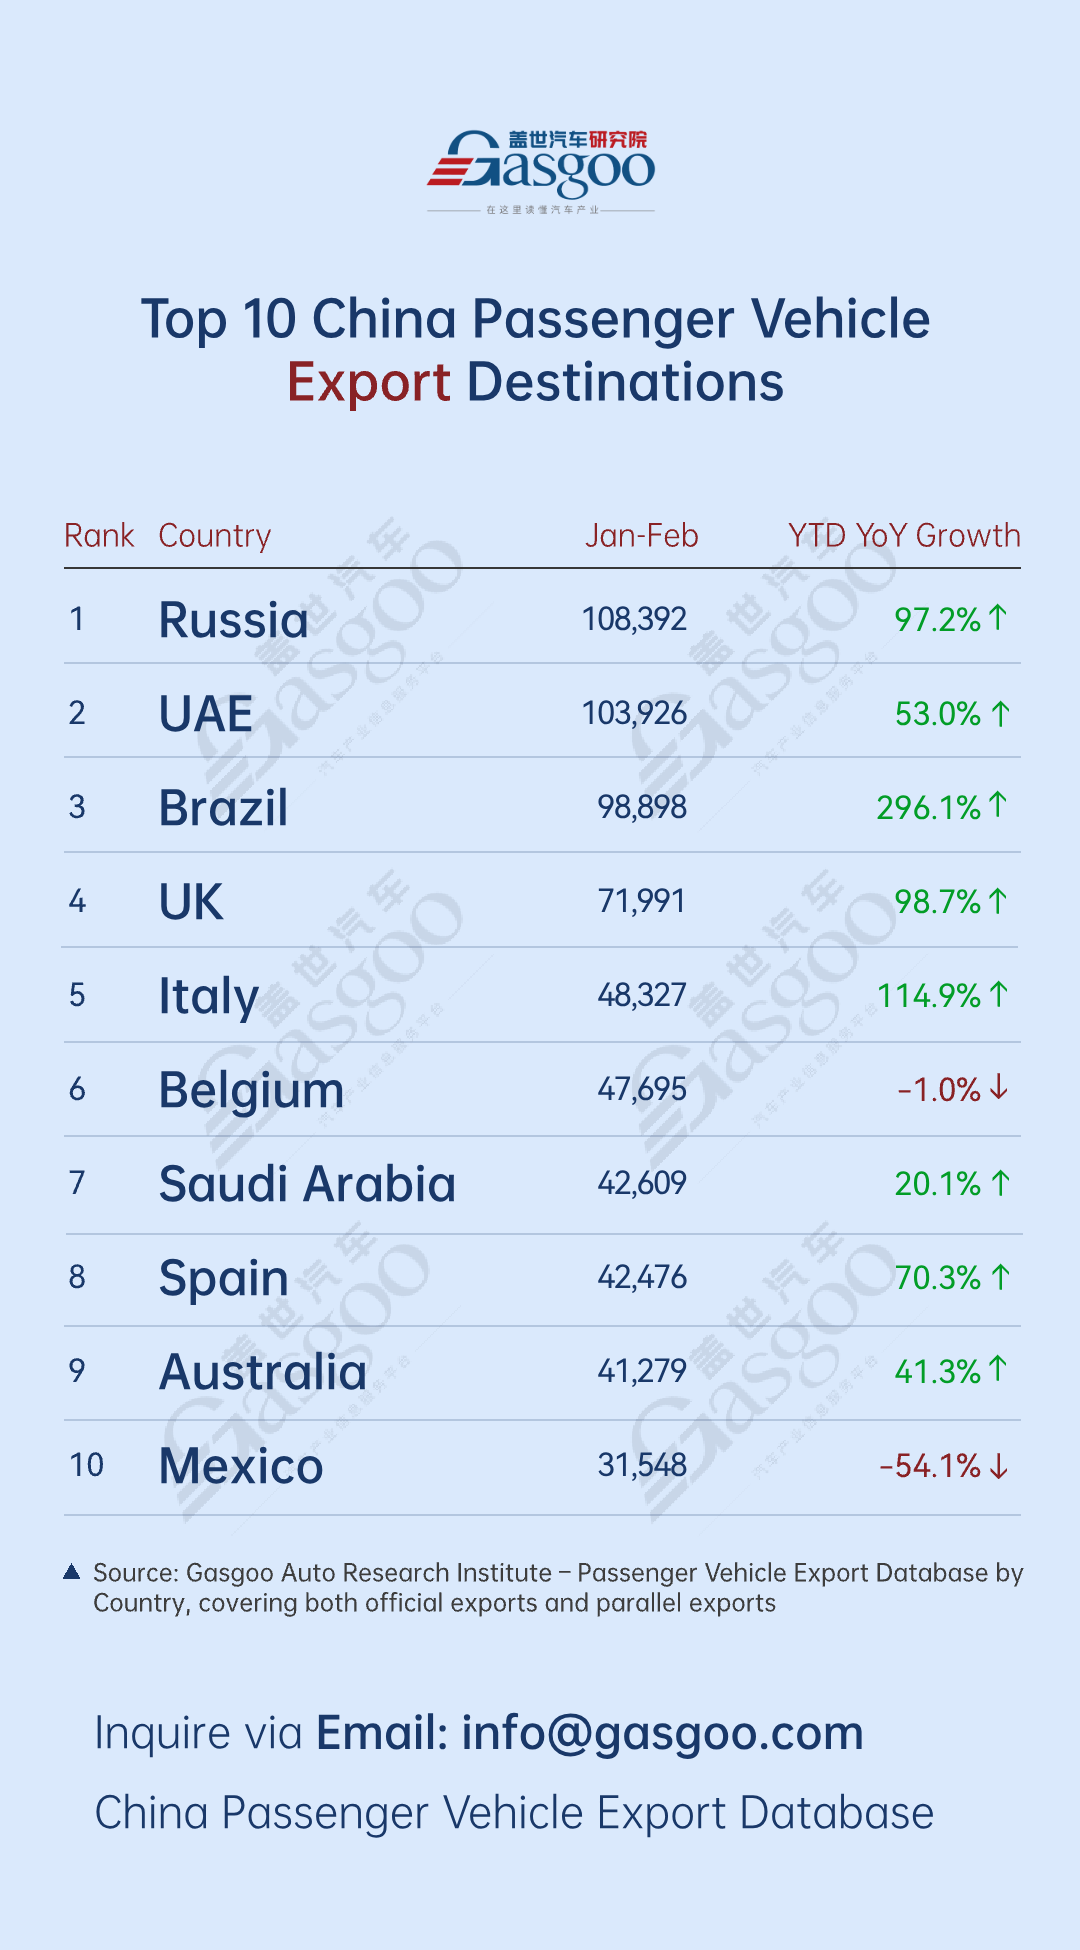Click the Gasgoo logo at top
Image resolution: width=1080 pixels, height=1950 pixels.
click(541, 168)
